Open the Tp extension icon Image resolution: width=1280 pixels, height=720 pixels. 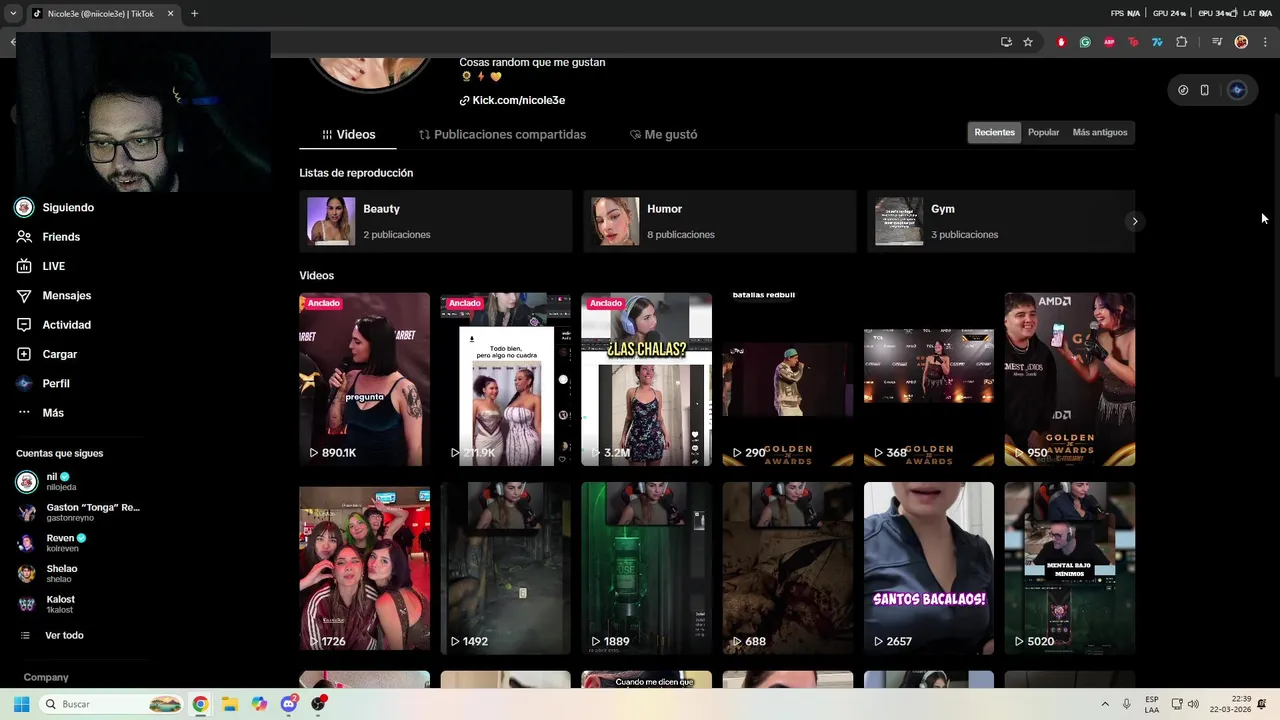[x=1133, y=42]
